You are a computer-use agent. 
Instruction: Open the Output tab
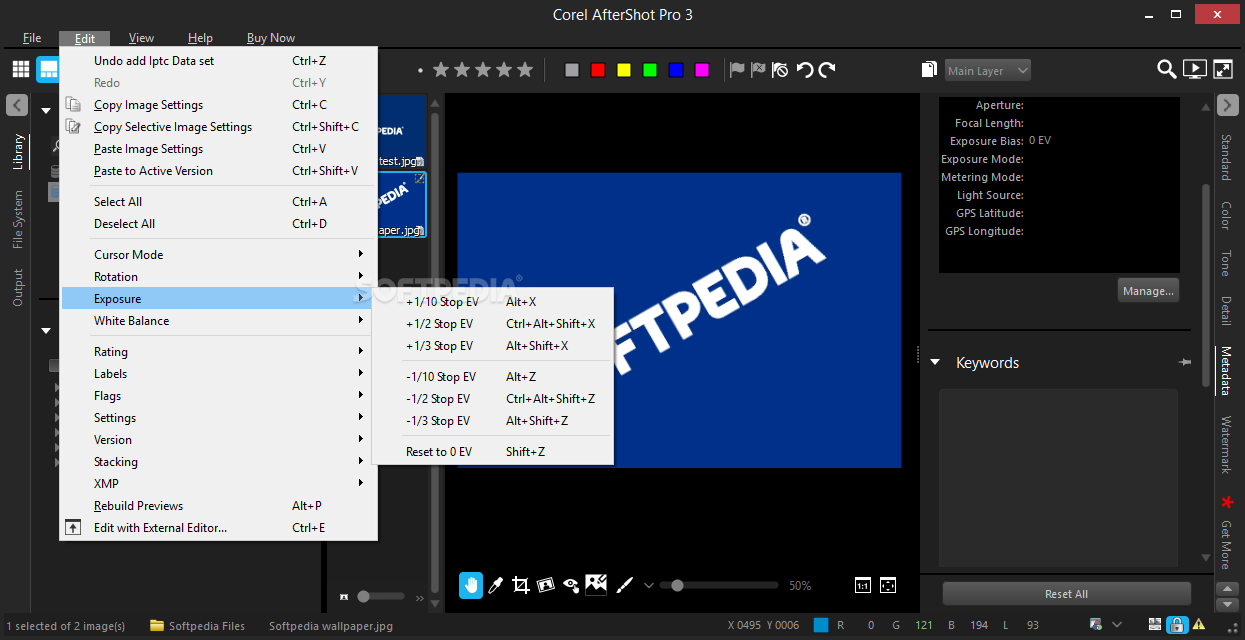point(17,287)
